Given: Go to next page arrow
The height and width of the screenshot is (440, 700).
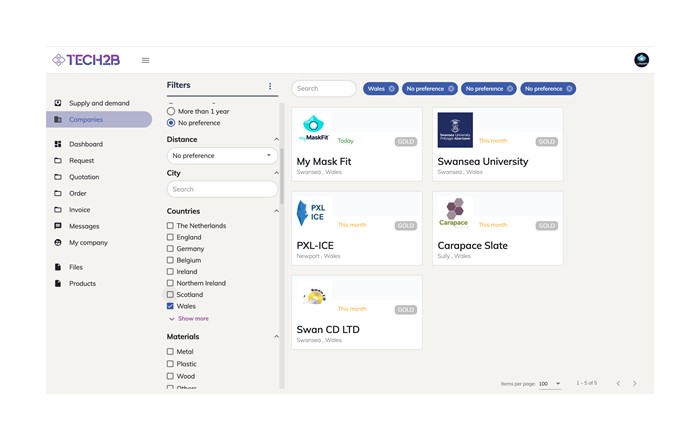Looking at the screenshot, I should point(634,383).
